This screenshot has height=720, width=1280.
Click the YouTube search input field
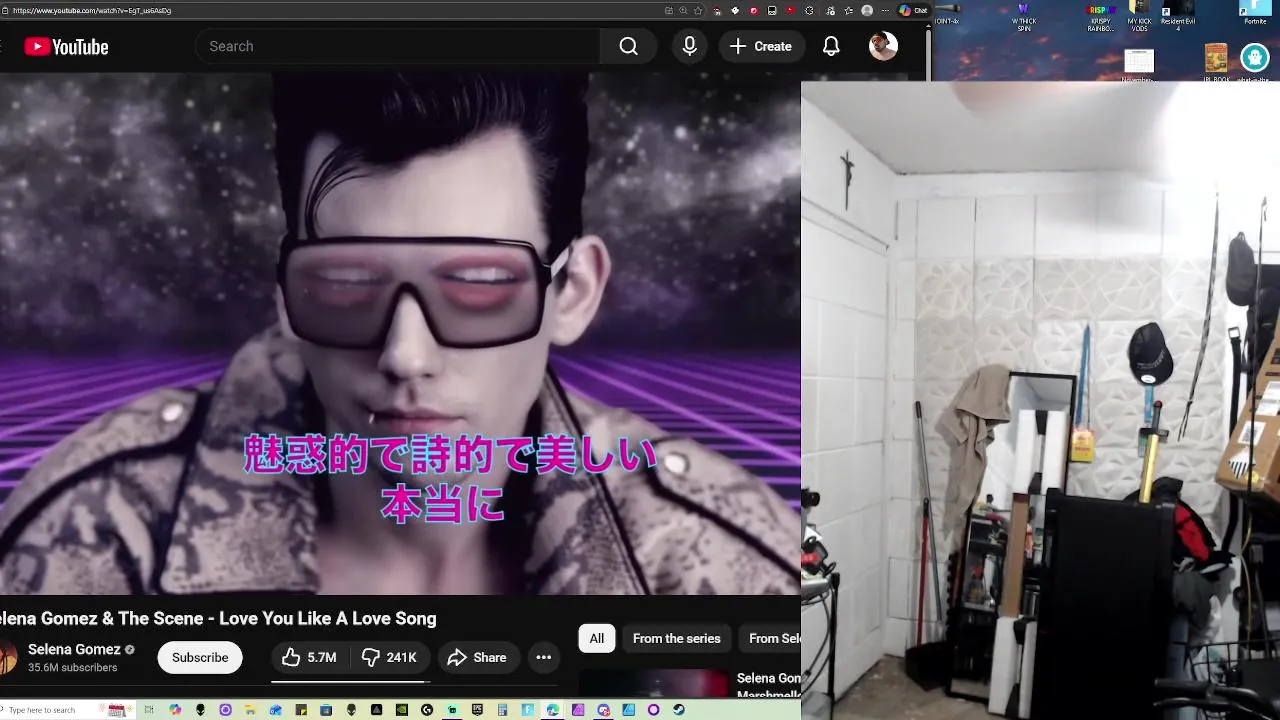398,46
